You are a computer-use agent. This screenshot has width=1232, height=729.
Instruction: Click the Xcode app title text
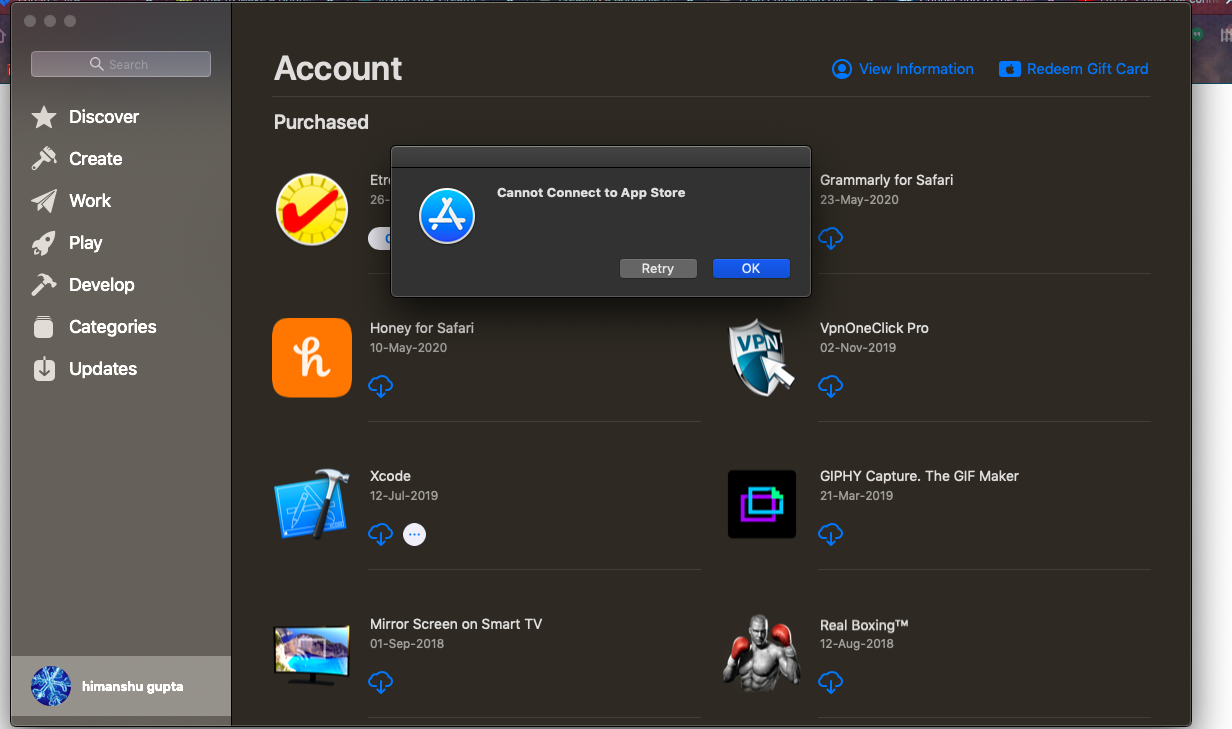tap(390, 476)
